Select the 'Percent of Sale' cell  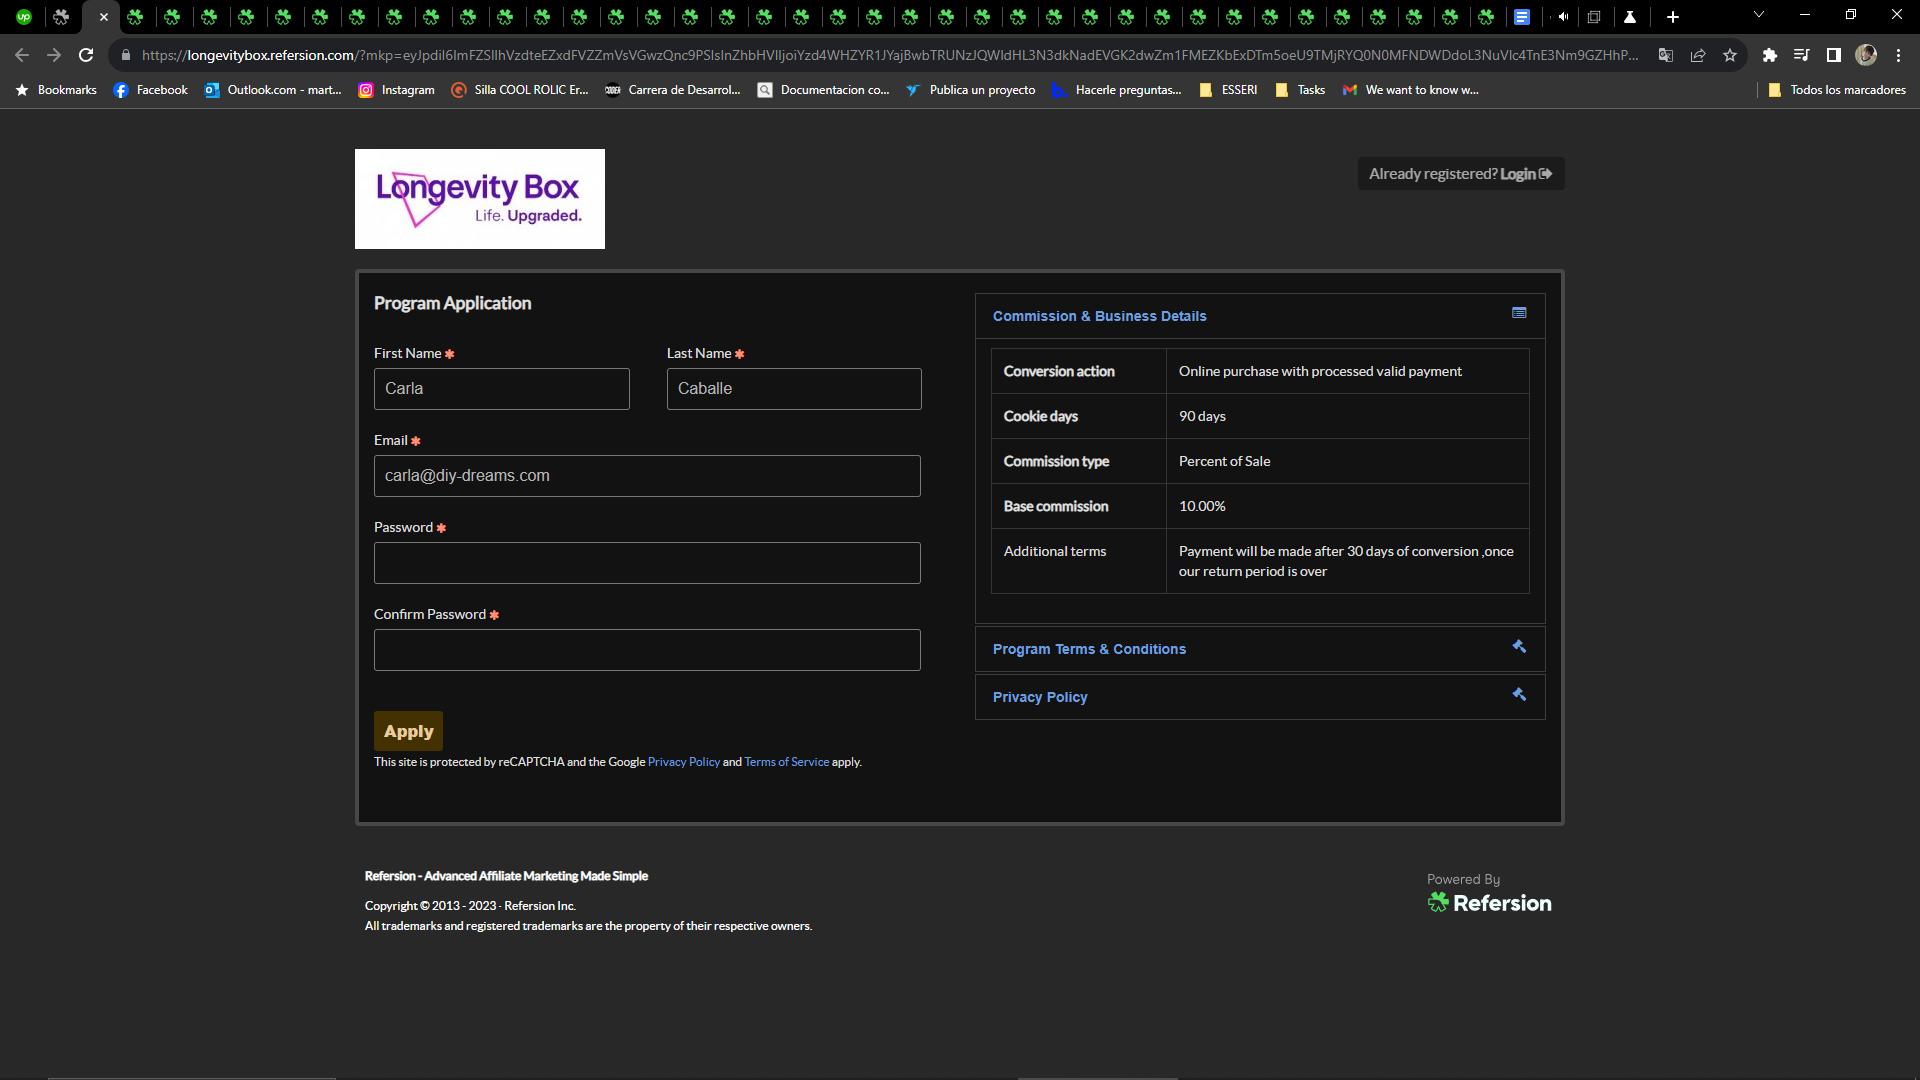[1347, 461]
